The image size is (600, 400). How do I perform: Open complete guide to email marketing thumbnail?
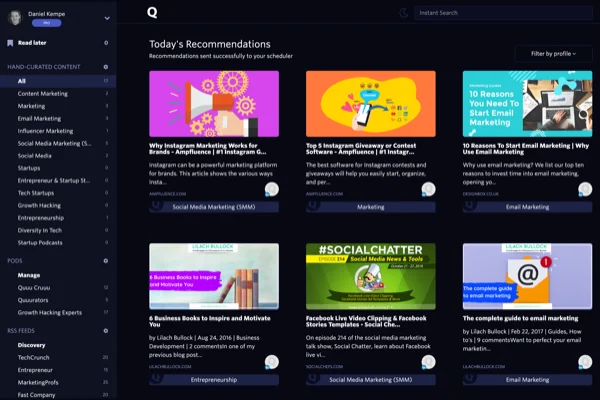[527, 276]
